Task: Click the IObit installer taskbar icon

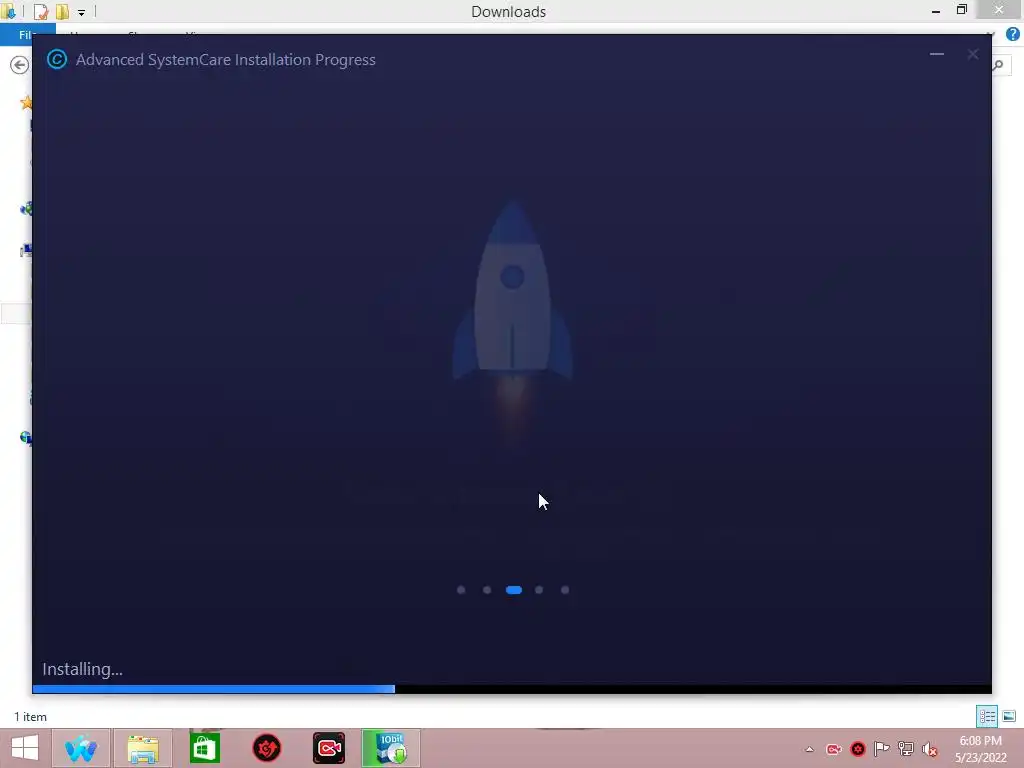Action: [391, 748]
